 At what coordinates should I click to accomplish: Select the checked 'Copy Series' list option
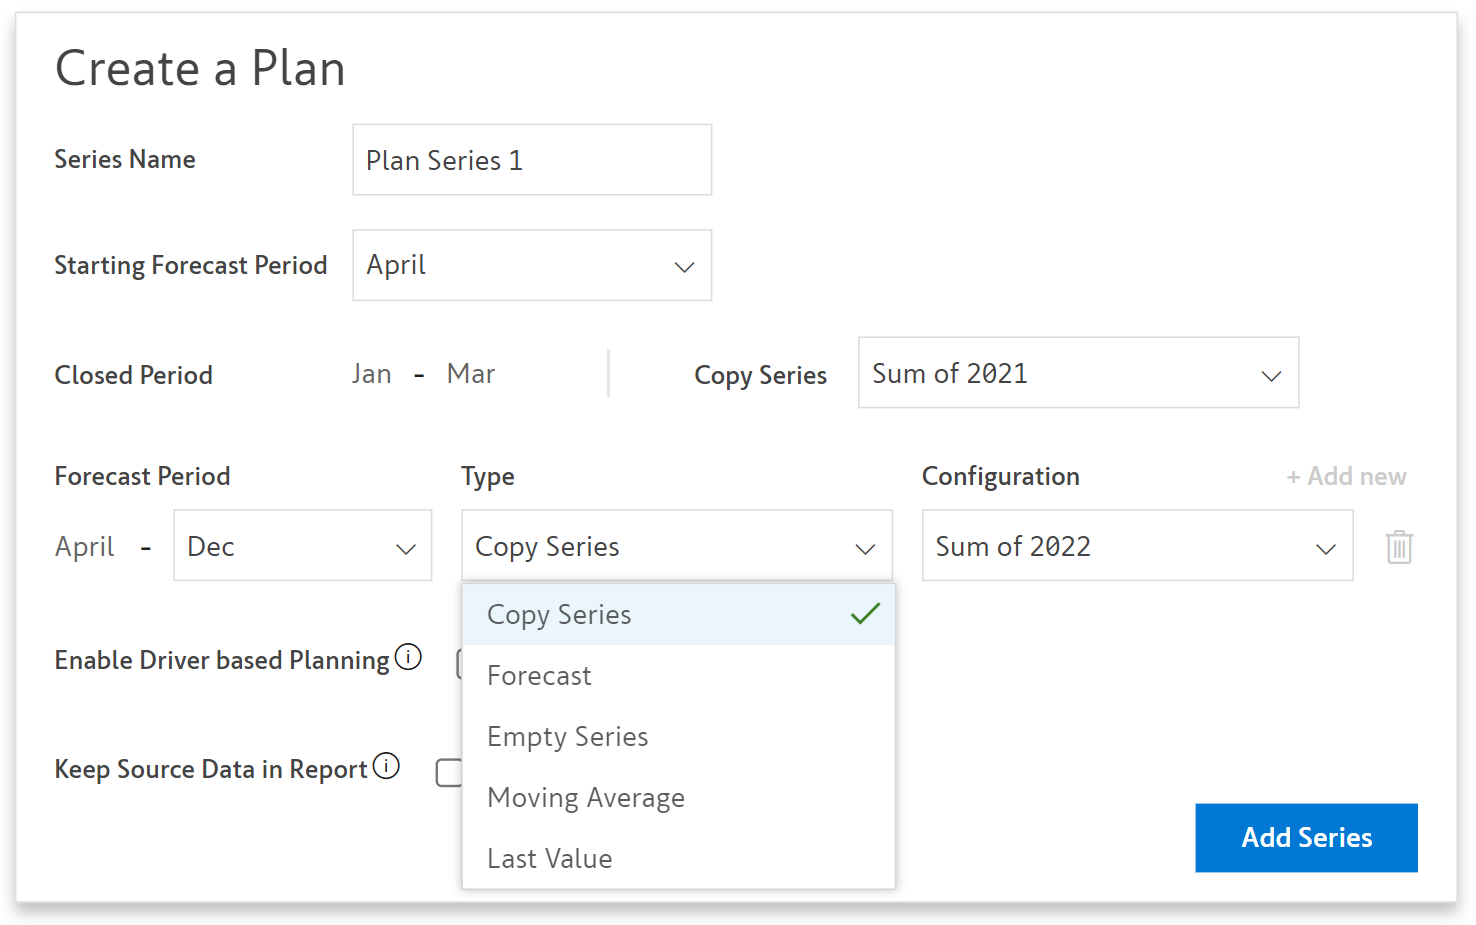[560, 615]
